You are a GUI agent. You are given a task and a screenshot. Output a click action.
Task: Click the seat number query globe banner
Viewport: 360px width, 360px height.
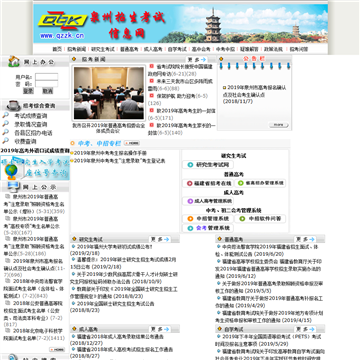pos(35,168)
